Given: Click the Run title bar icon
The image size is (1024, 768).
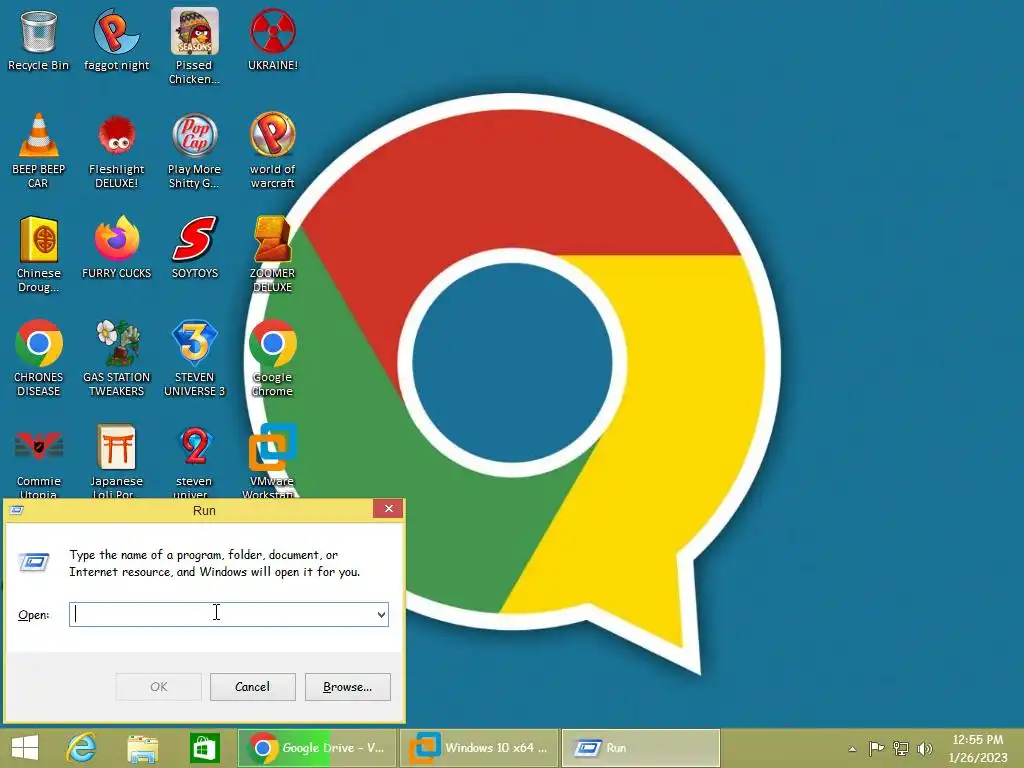Looking at the screenshot, I should pyautogui.click(x=17, y=510).
